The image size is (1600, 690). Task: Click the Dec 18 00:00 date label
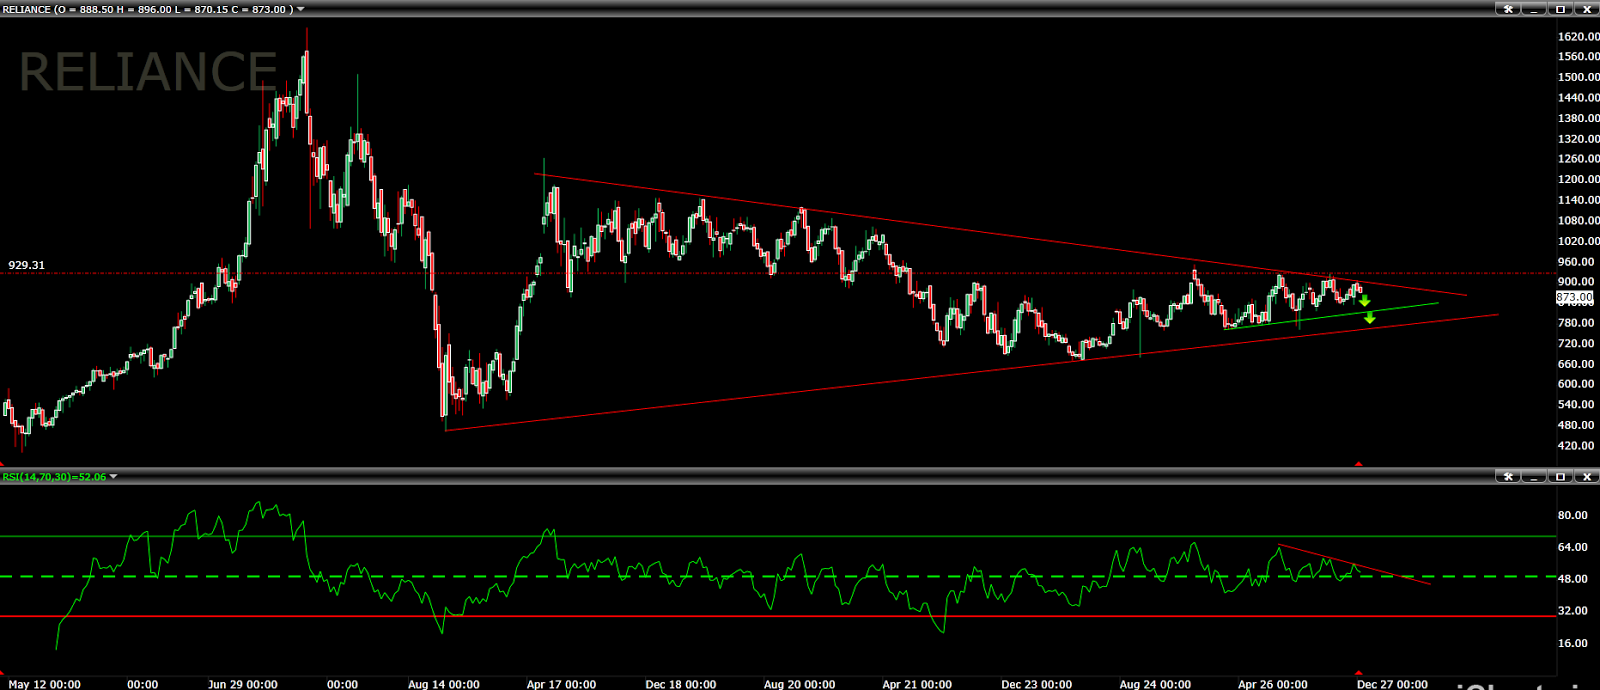(x=681, y=684)
